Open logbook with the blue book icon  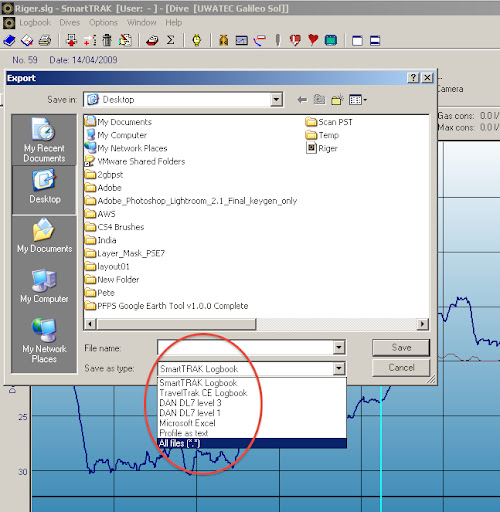[9, 41]
